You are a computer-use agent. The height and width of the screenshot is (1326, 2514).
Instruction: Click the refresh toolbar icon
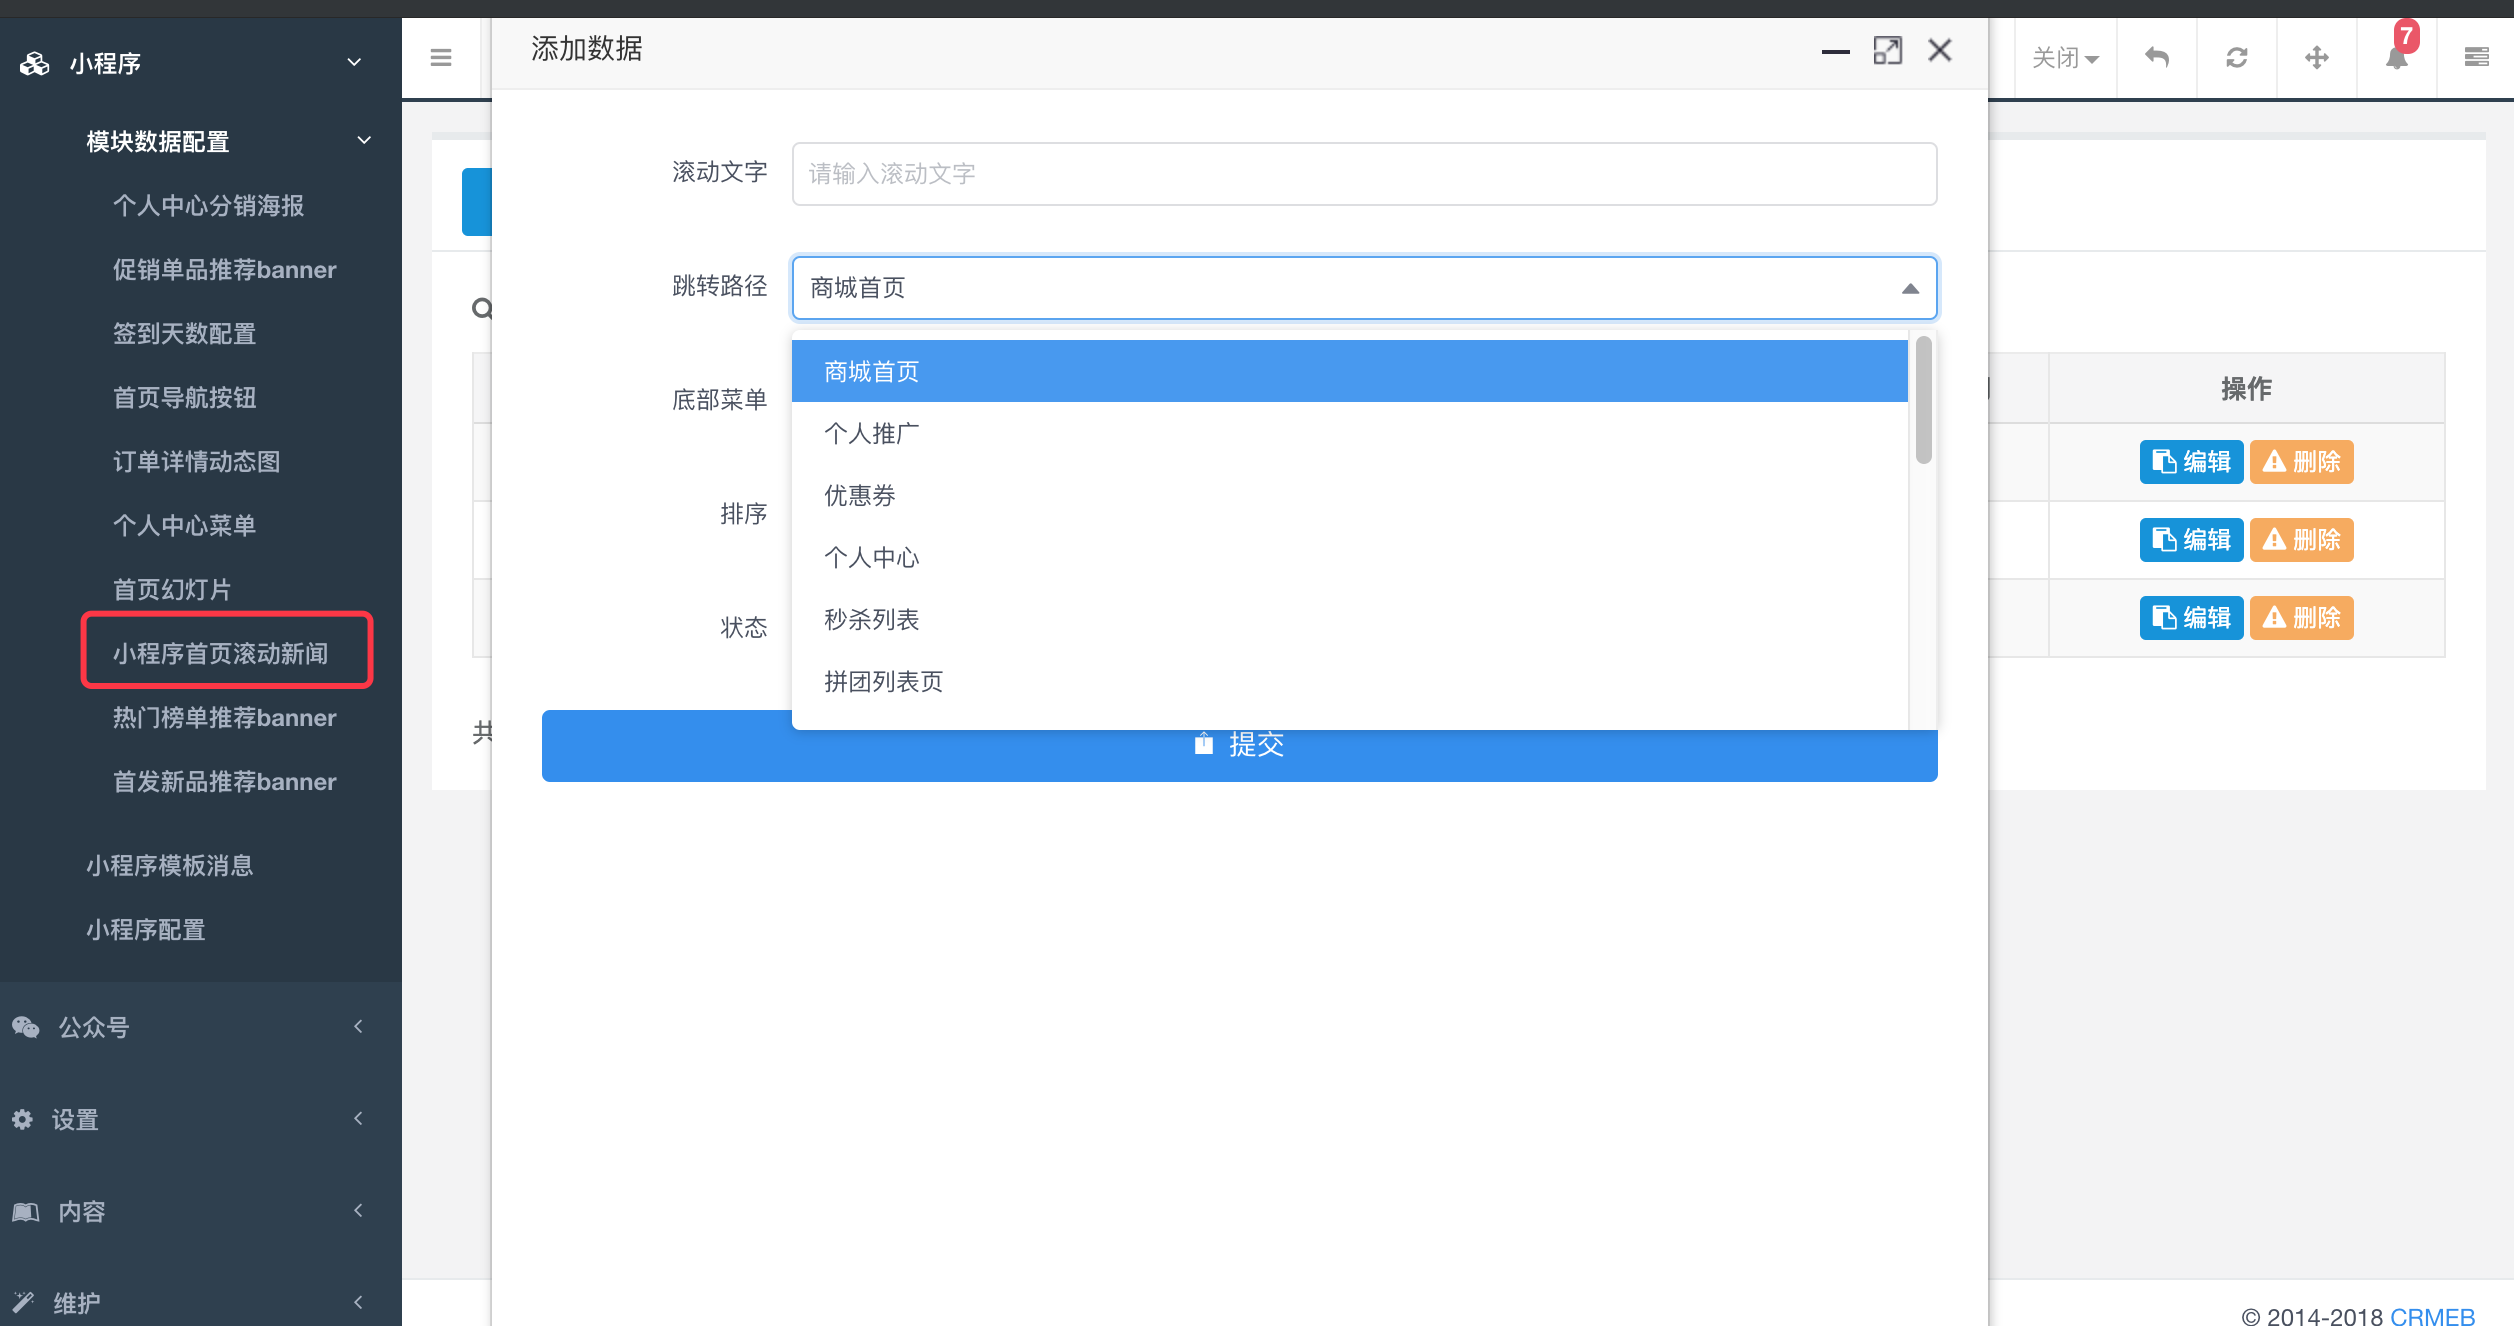point(2237,58)
